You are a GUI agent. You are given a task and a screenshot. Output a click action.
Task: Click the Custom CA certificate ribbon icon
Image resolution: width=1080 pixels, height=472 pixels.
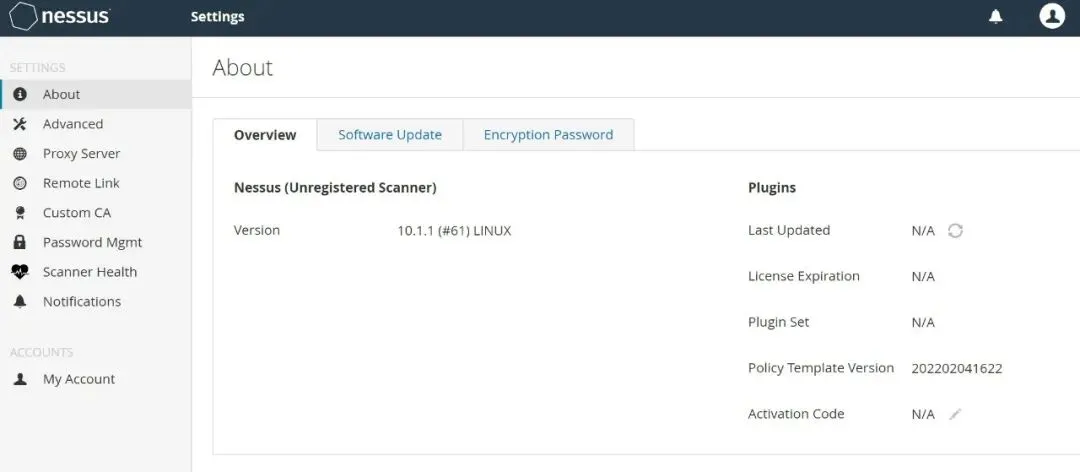[x=20, y=213]
